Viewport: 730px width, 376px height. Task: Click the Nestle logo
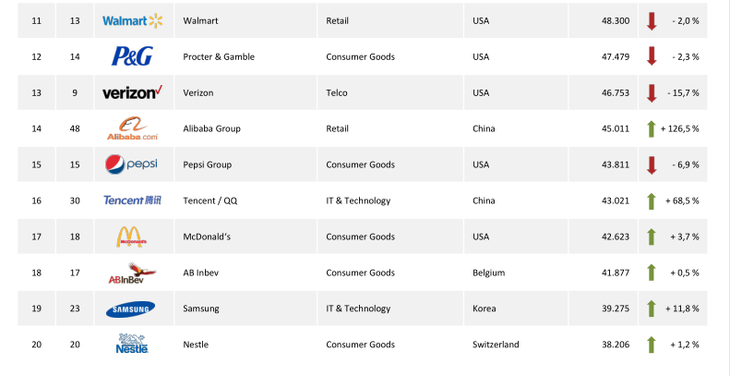coord(132,344)
